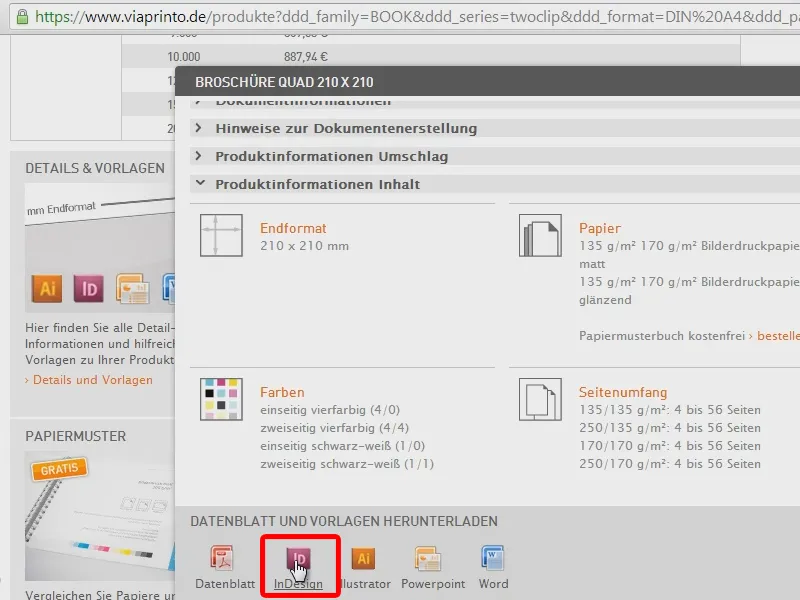The width and height of the screenshot is (800, 600).
Task: Open the Datenblatt PDF download
Action: tap(222, 560)
